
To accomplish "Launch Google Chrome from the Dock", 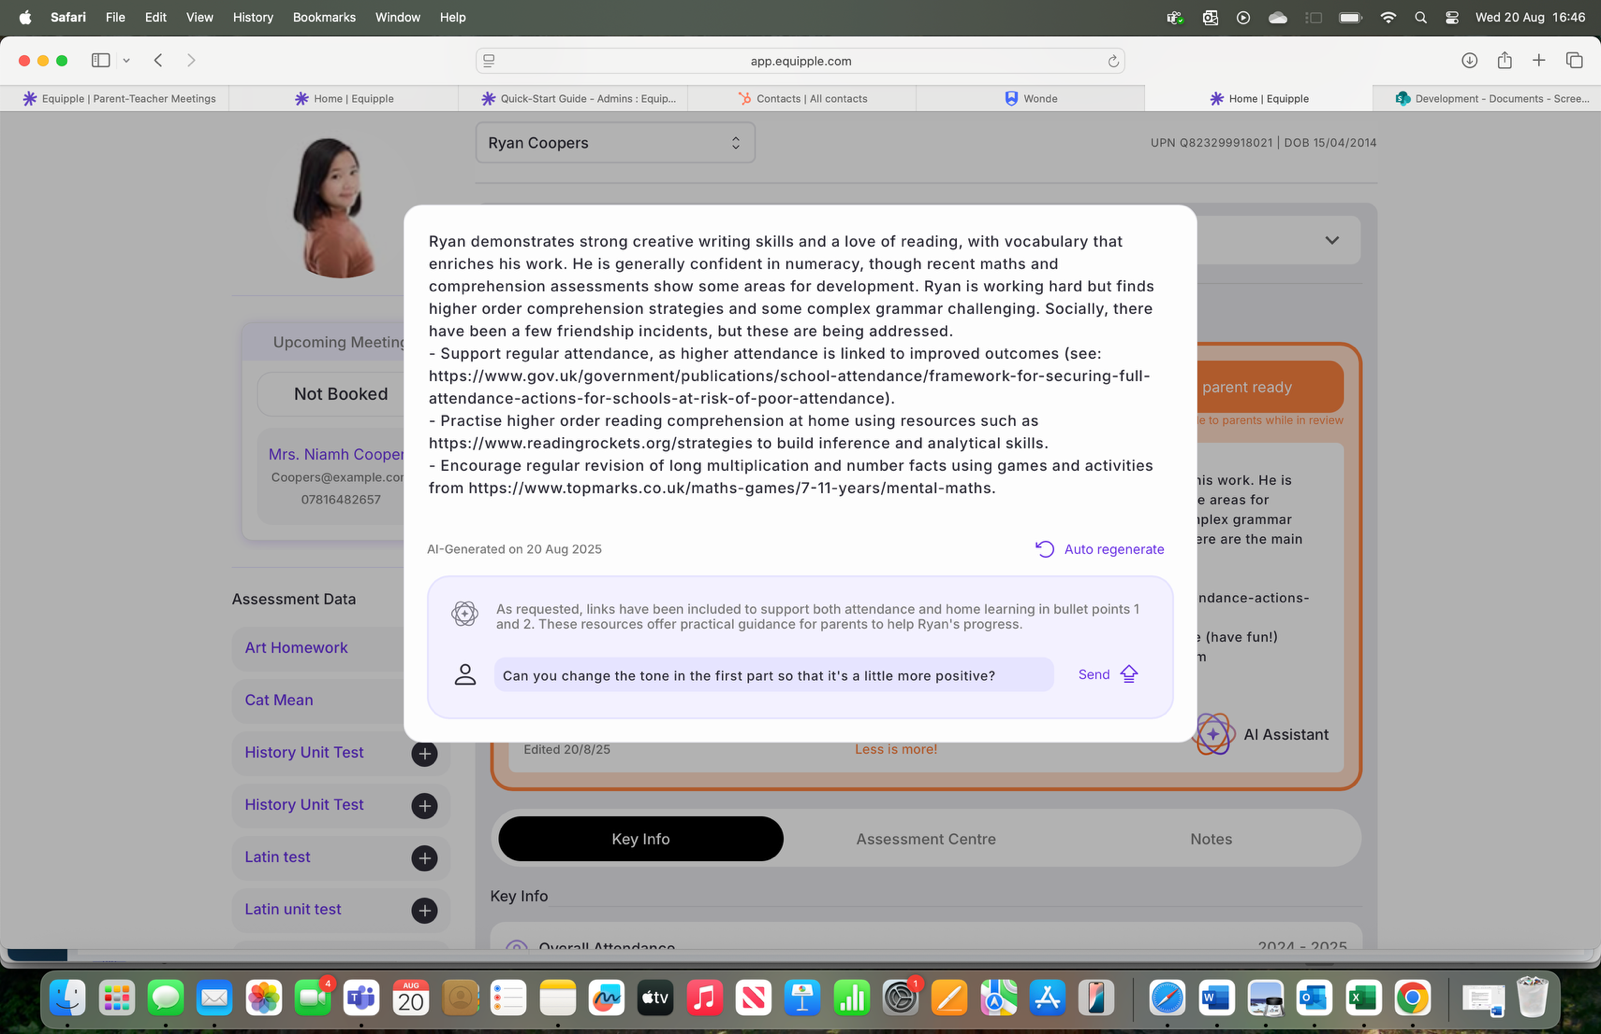I will [1412, 997].
